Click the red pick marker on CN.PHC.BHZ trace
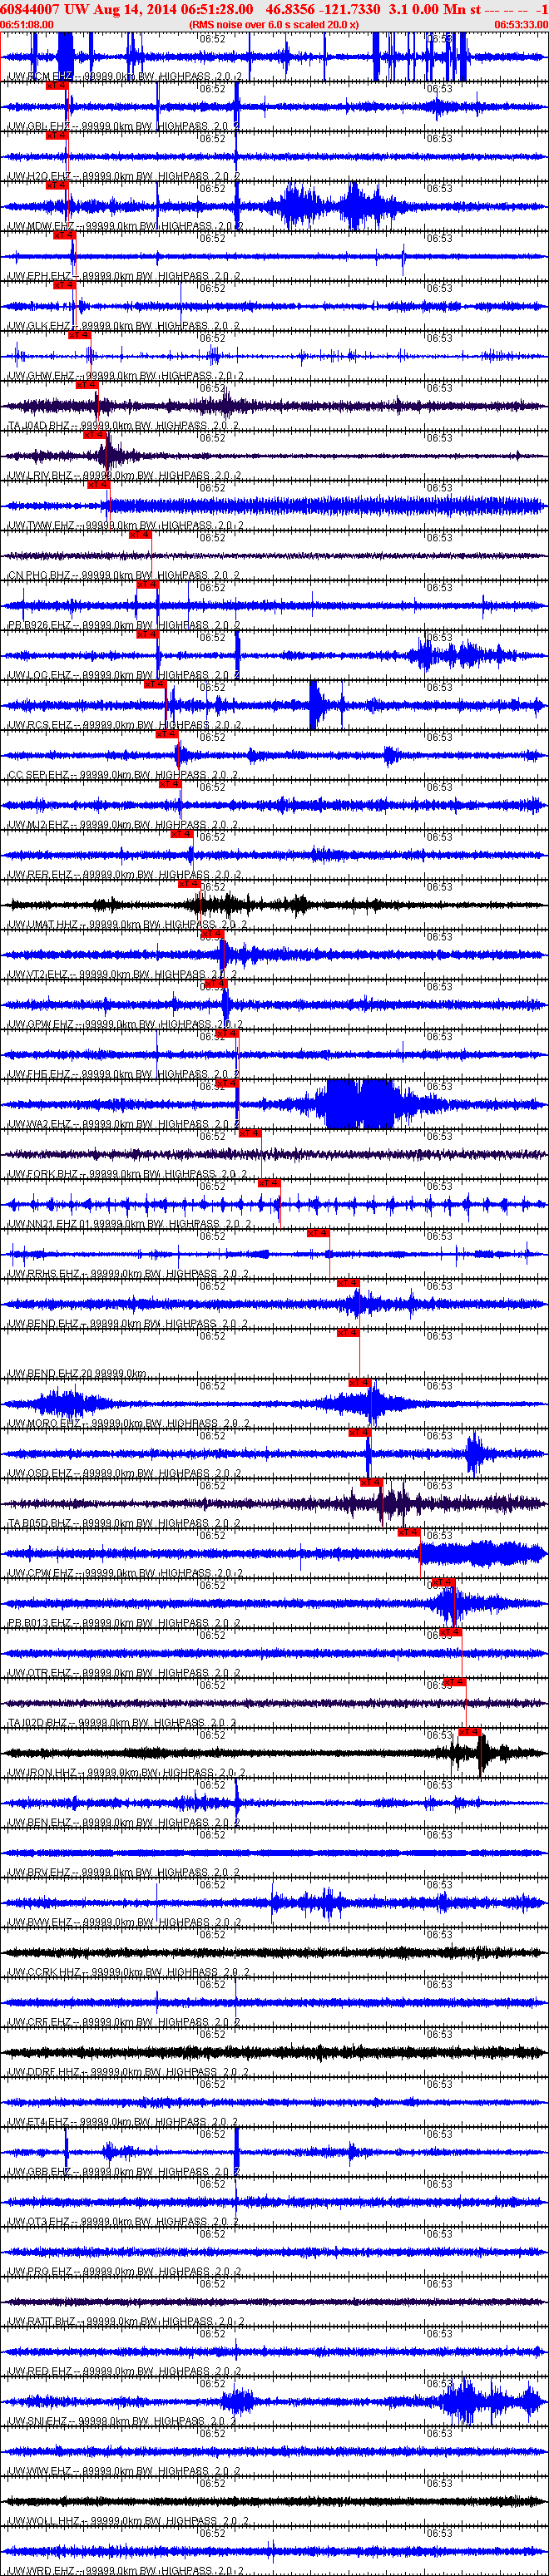 pos(140,534)
